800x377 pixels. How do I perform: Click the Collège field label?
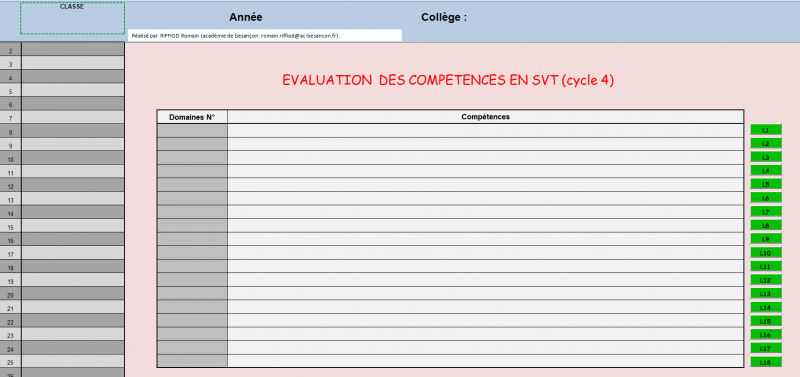click(444, 17)
